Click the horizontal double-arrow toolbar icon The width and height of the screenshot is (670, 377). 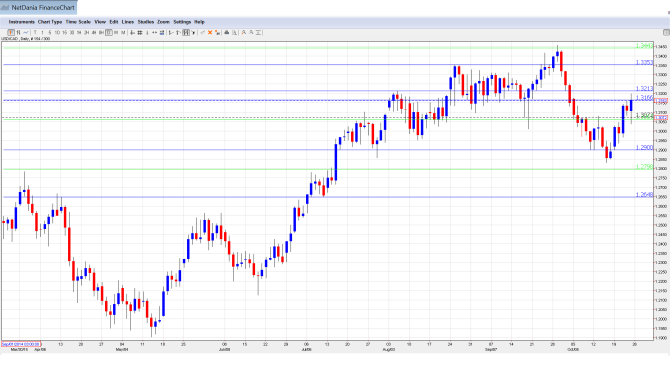click(x=154, y=32)
